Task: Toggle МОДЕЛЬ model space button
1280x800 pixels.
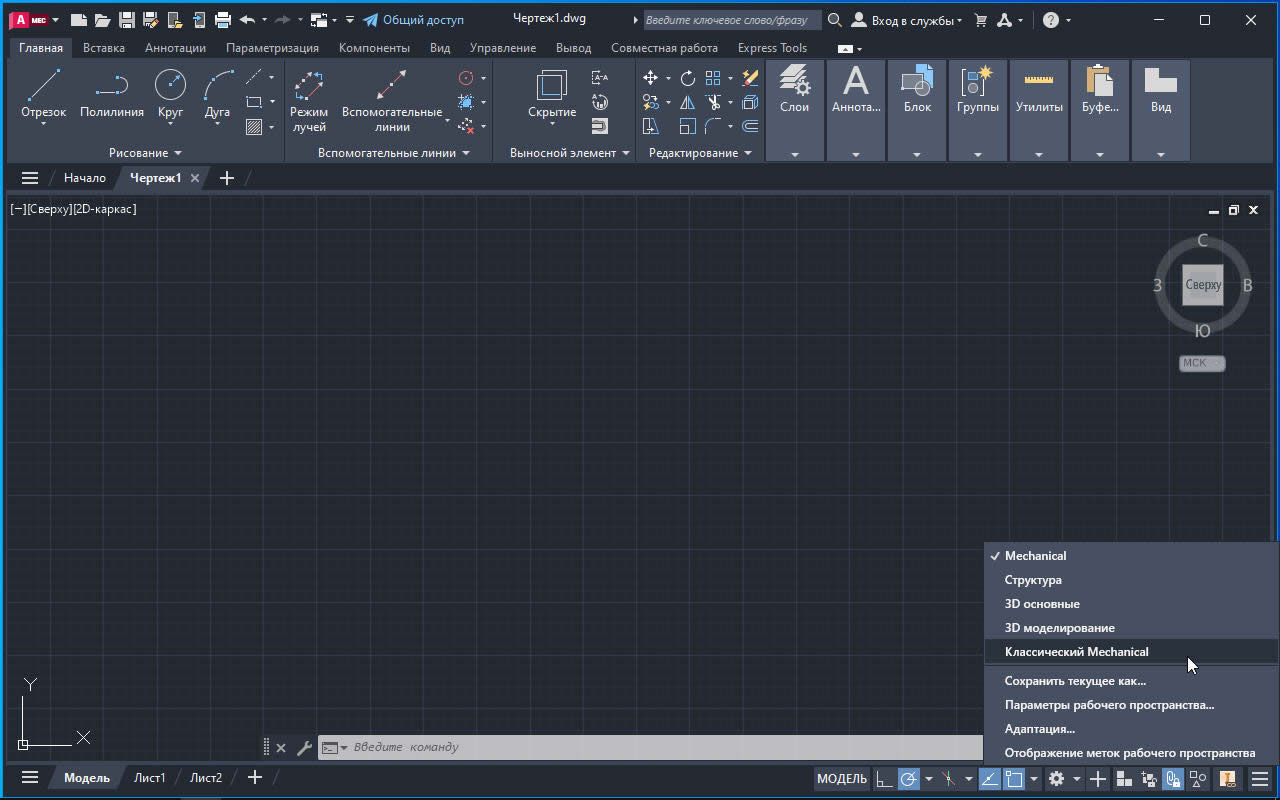Action: (x=842, y=779)
